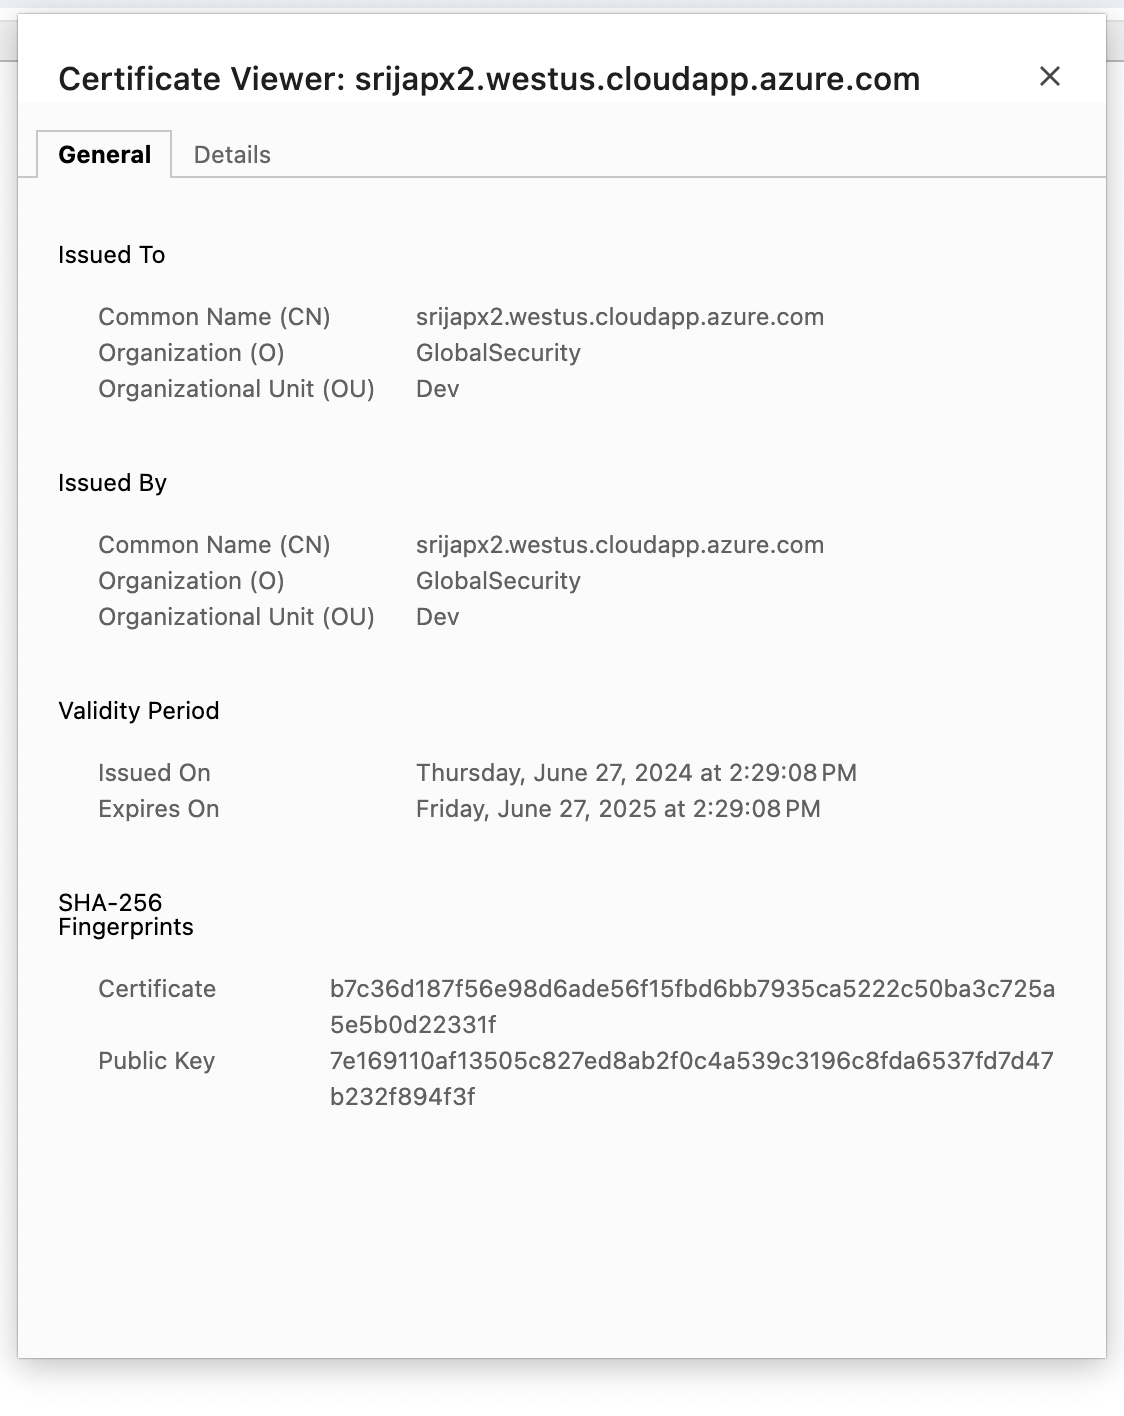The image size is (1124, 1416).
Task: Close the Certificate Viewer dialog
Action: [x=1049, y=77]
